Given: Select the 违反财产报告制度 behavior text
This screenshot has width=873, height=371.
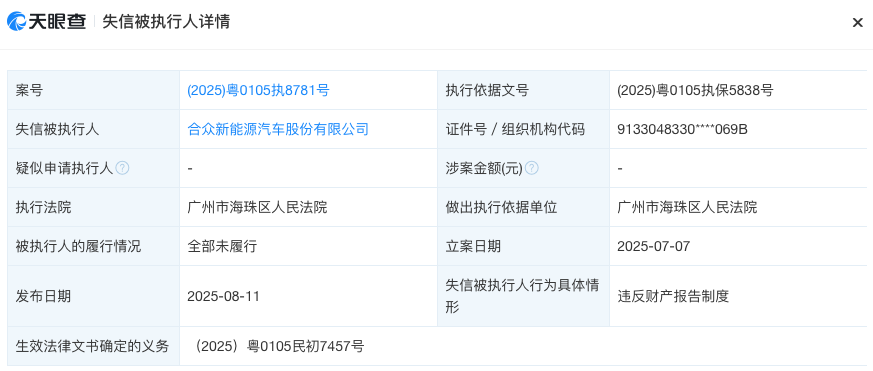Looking at the screenshot, I should coord(673,296).
